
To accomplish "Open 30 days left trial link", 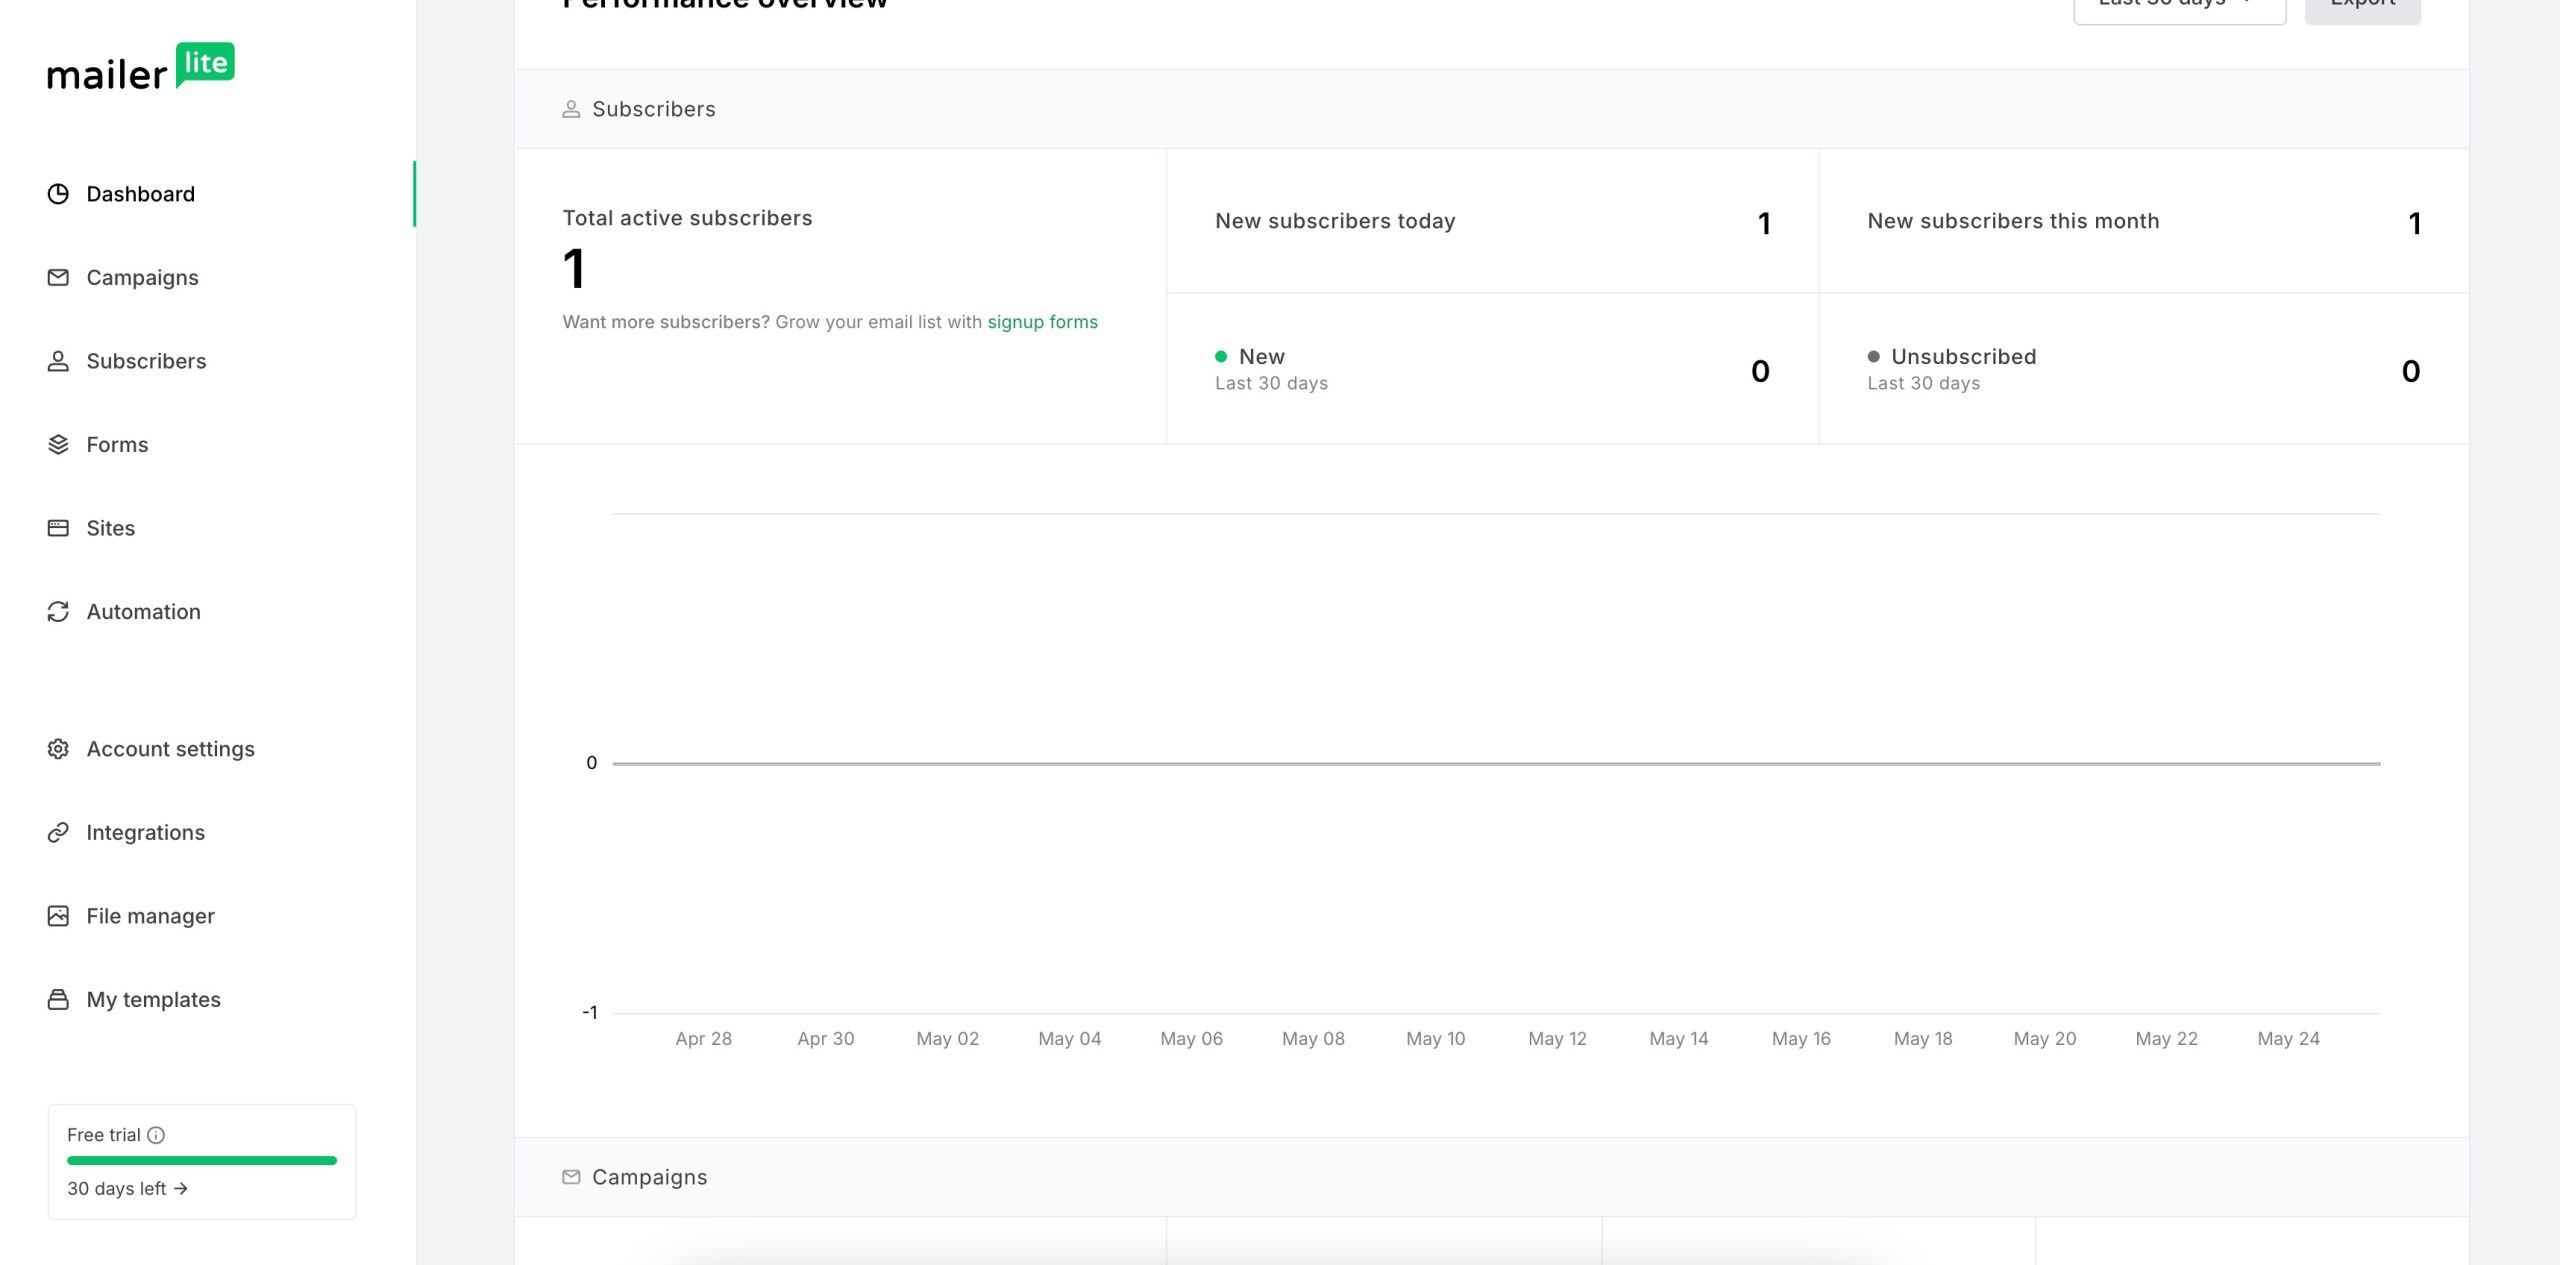I will pyautogui.click(x=127, y=1189).
